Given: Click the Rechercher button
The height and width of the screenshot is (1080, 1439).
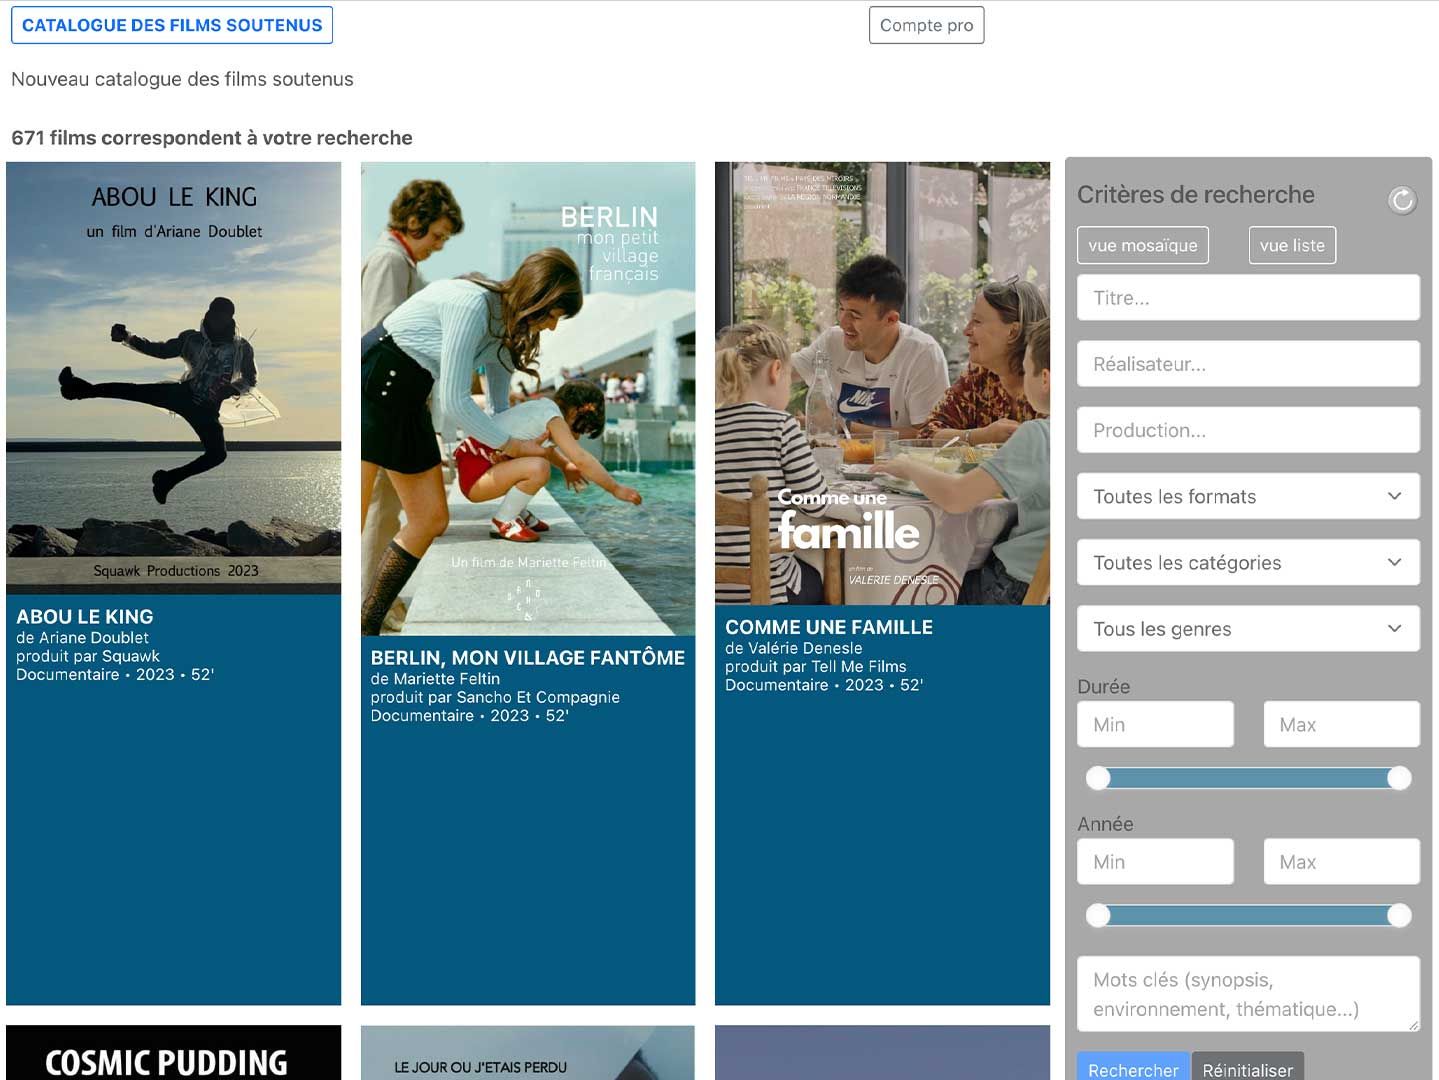Looking at the screenshot, I should click(1133, 1068).
